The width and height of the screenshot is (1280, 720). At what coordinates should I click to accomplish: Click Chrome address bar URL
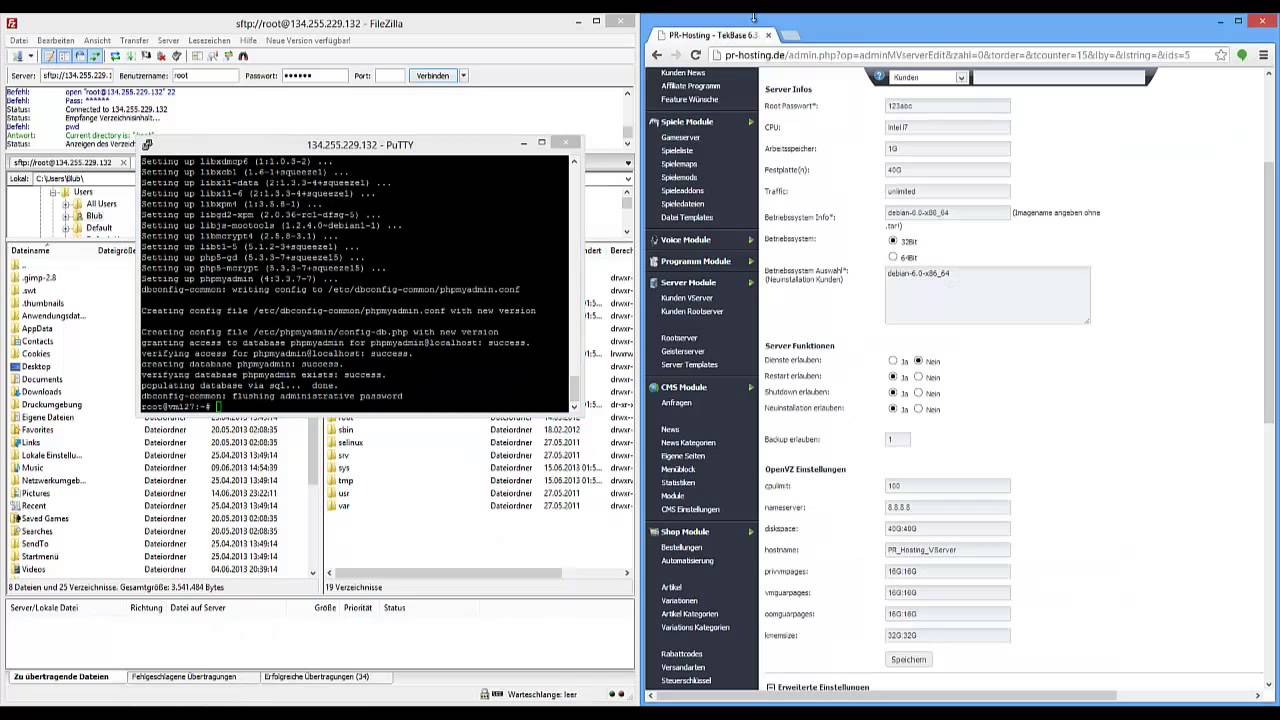click(957, 55)
